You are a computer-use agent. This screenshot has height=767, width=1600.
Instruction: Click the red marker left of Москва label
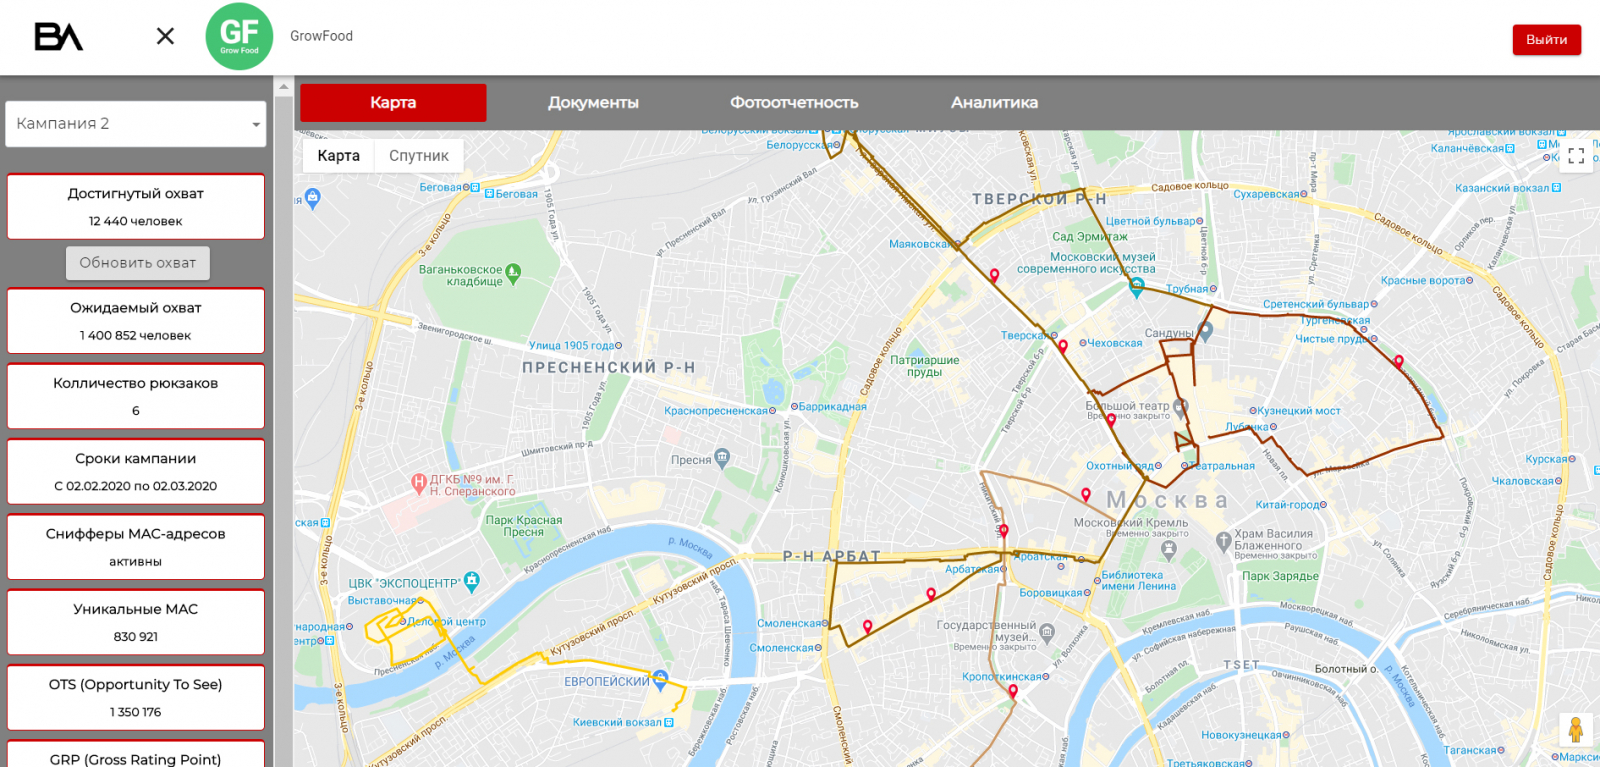click(1086, 495)
